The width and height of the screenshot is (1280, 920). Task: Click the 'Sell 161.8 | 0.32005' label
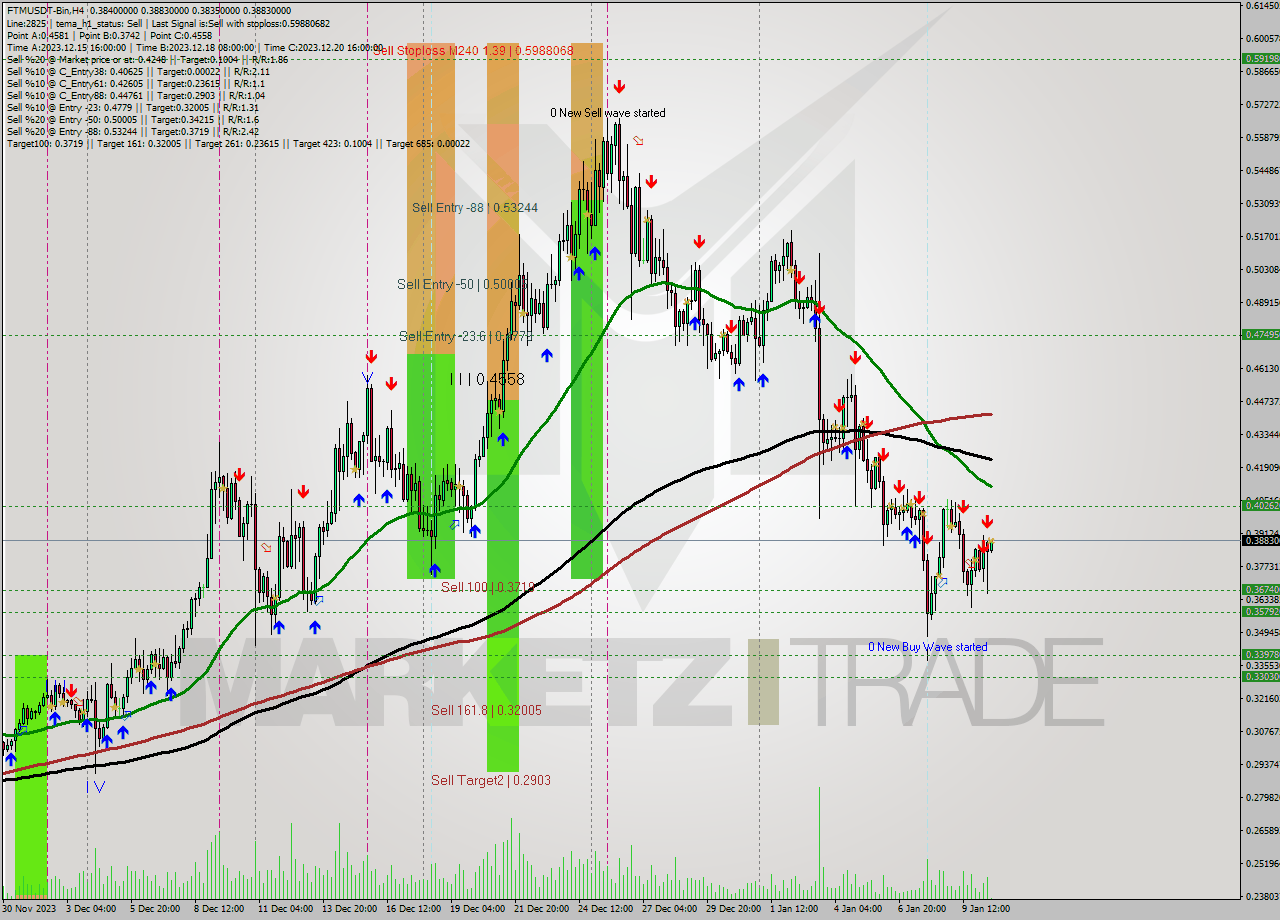(x=486, y=710)
